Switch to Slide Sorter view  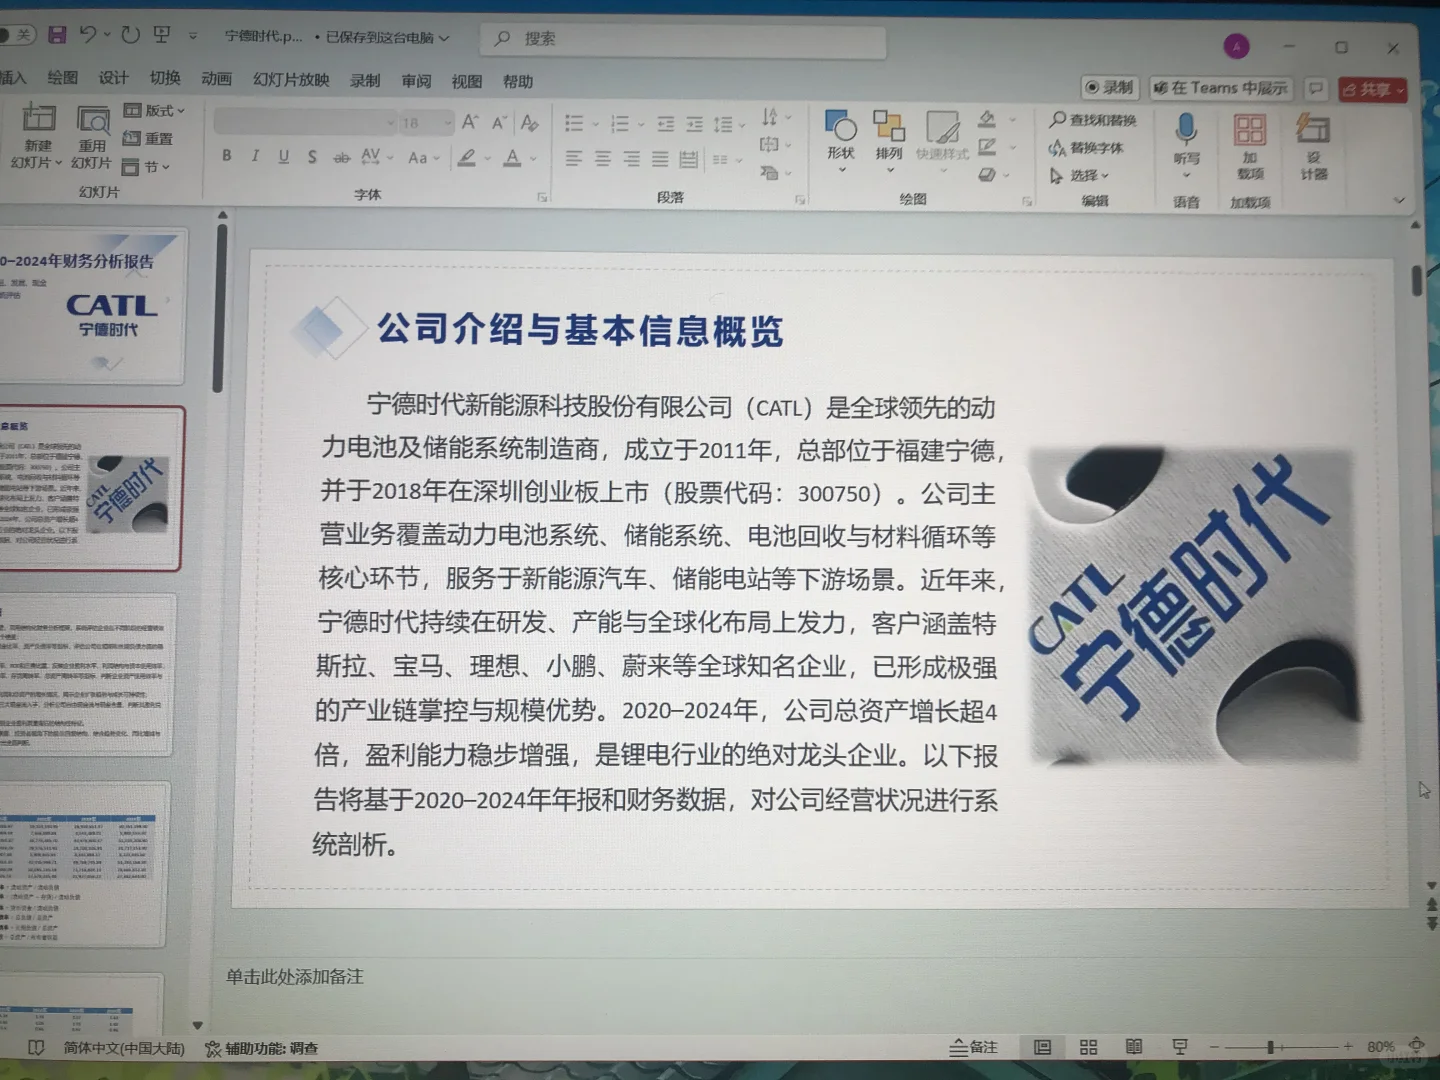click(x=1088, y=1047)
